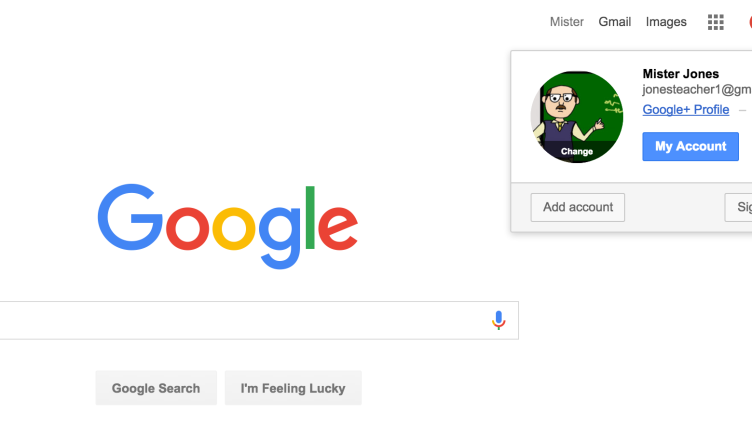Viewport: 752px width, 440px height.
Task: Click the Change label on profile photo
Action: tap(577, 152)
